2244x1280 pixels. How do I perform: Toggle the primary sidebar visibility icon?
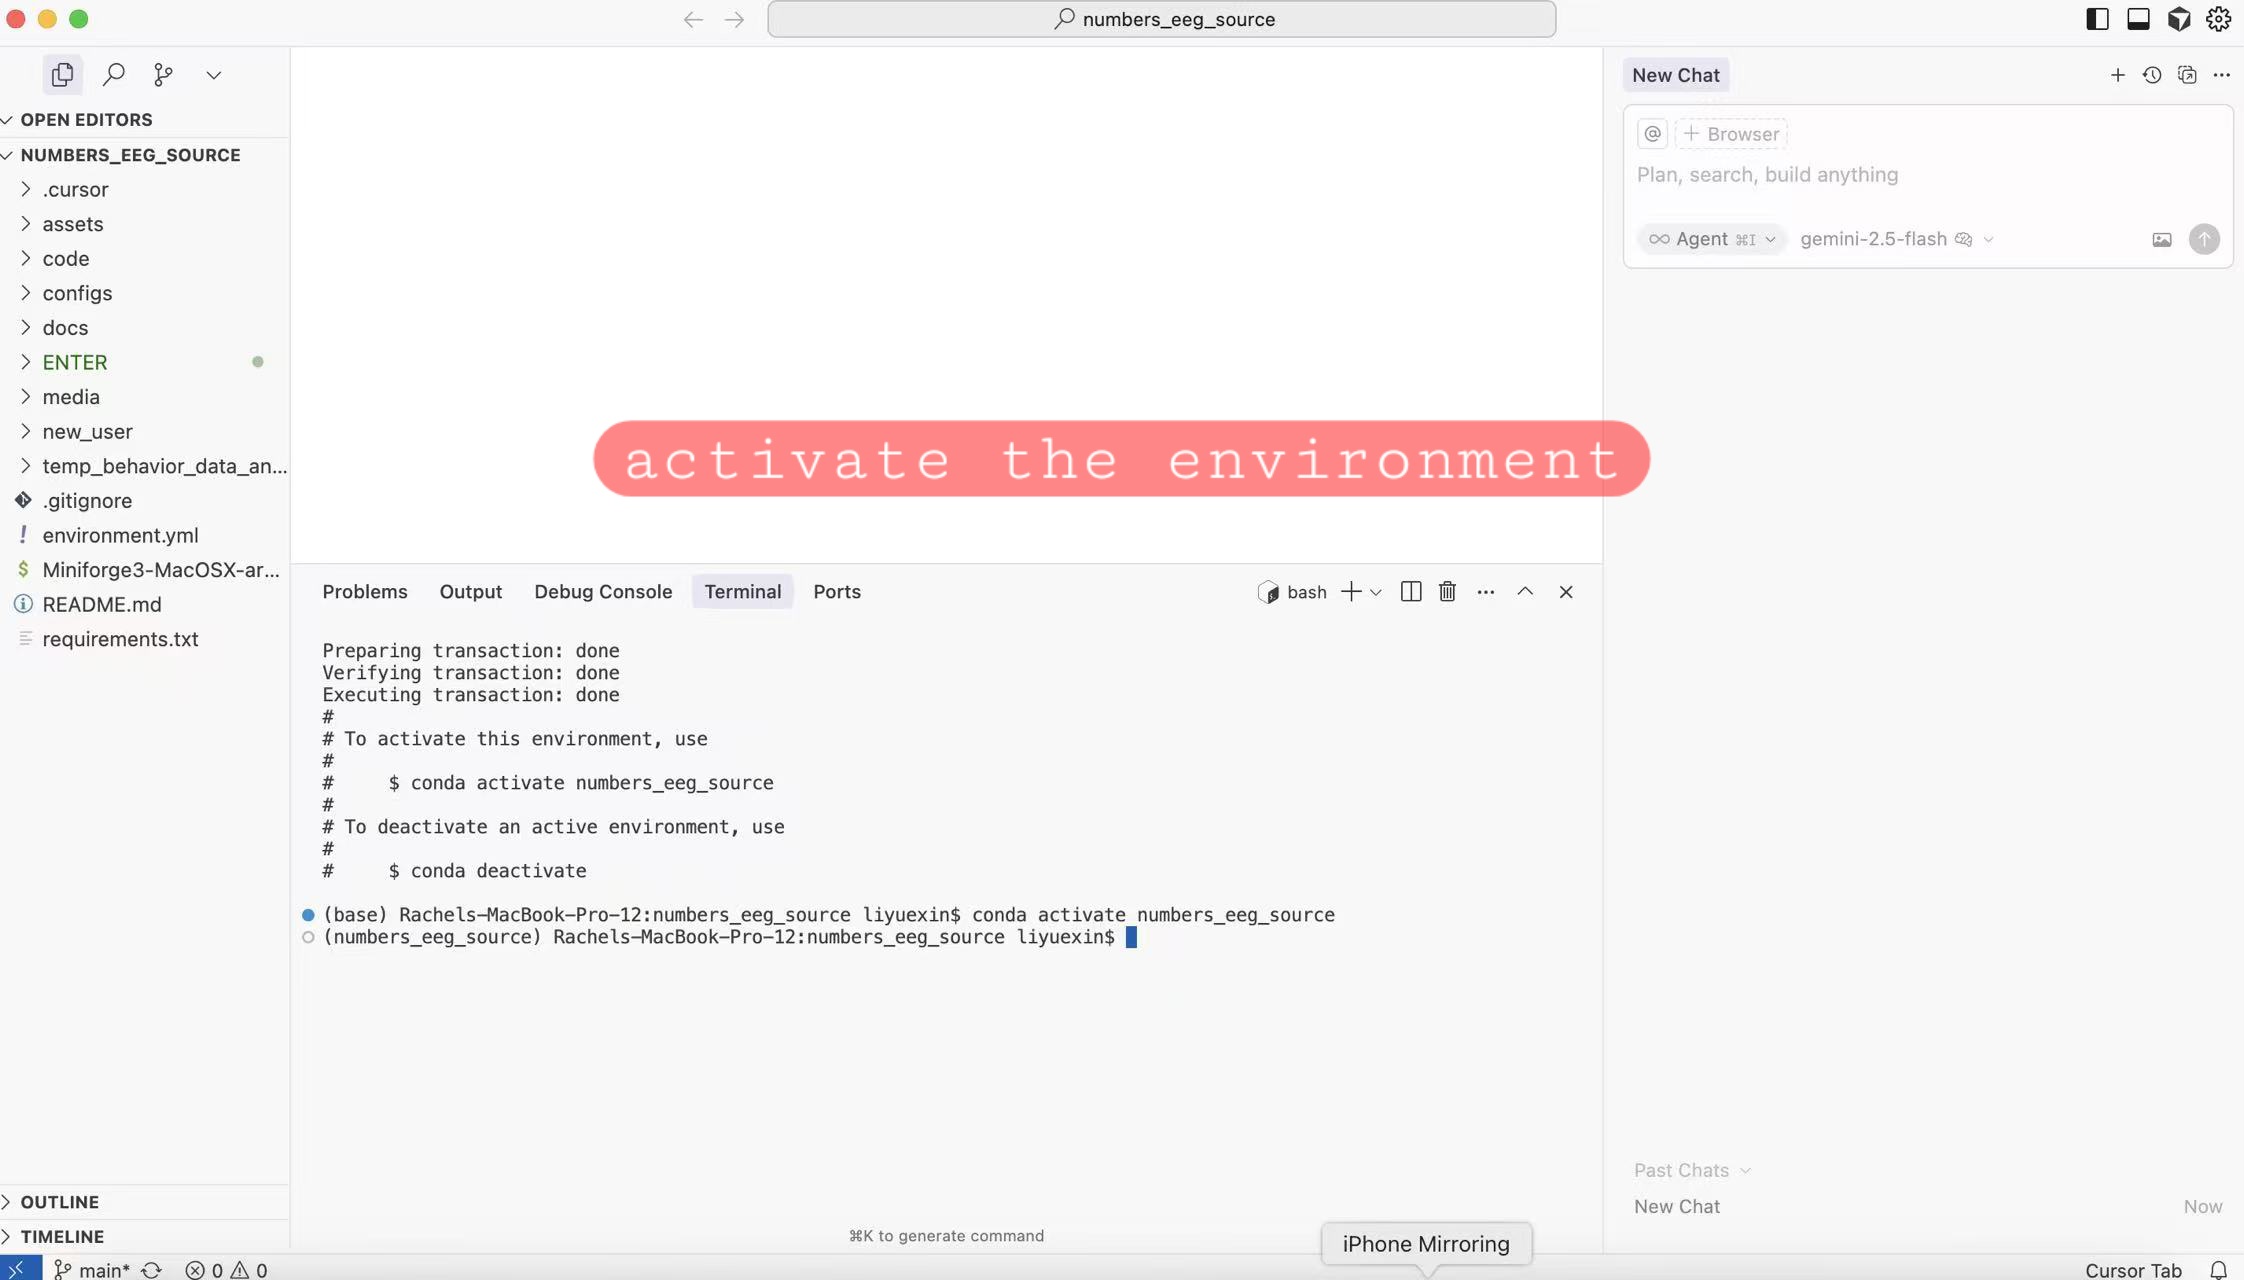tap(2098, 18)
